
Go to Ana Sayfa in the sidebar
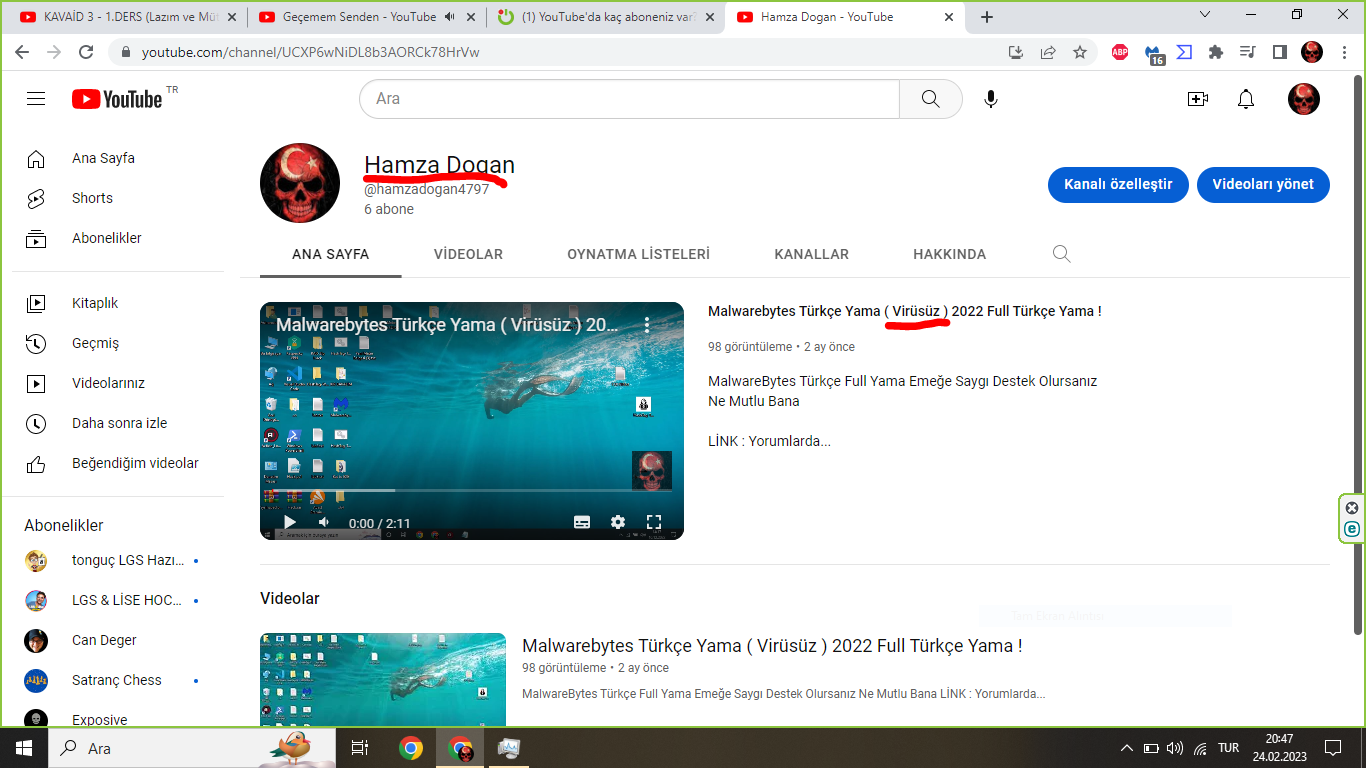pos(118,158)
